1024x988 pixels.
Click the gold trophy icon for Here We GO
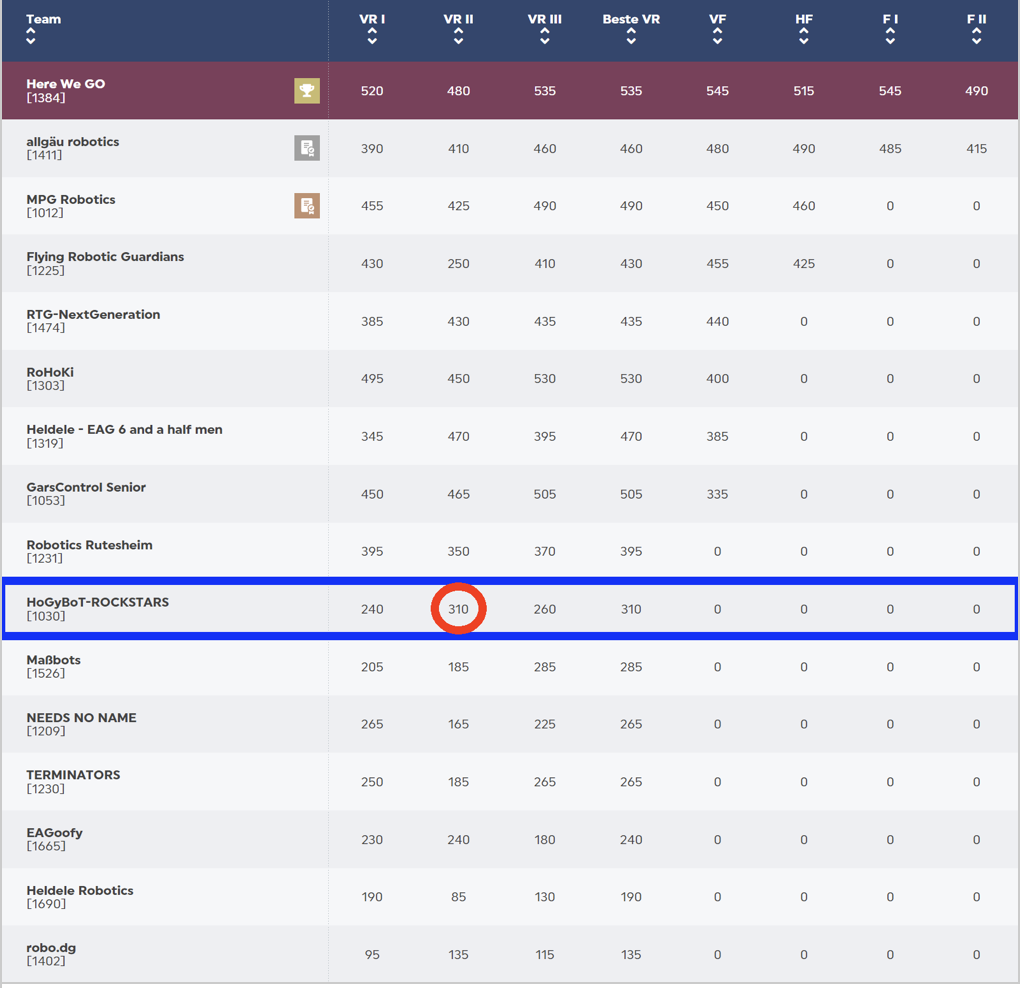click(307, 91)
